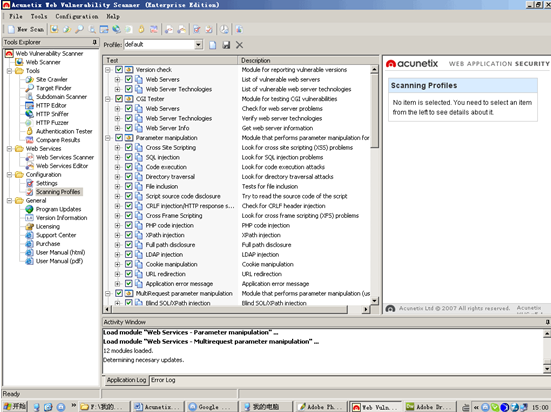Open the Profile dropdown
551x412 pixels.
coord(198,45)
